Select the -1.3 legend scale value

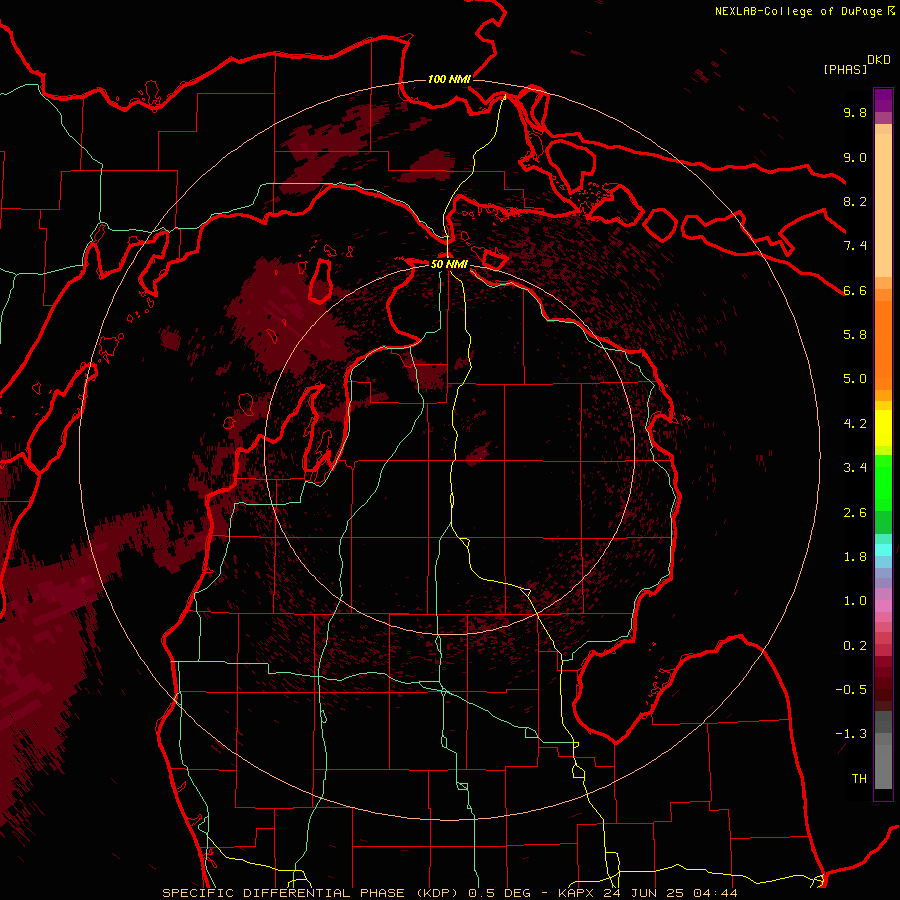click(x=851, y=734)
